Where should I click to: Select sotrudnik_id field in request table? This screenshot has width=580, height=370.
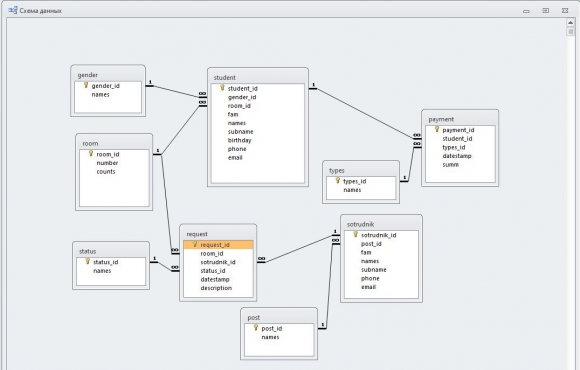pyautogui.click(x=218, y=262)
